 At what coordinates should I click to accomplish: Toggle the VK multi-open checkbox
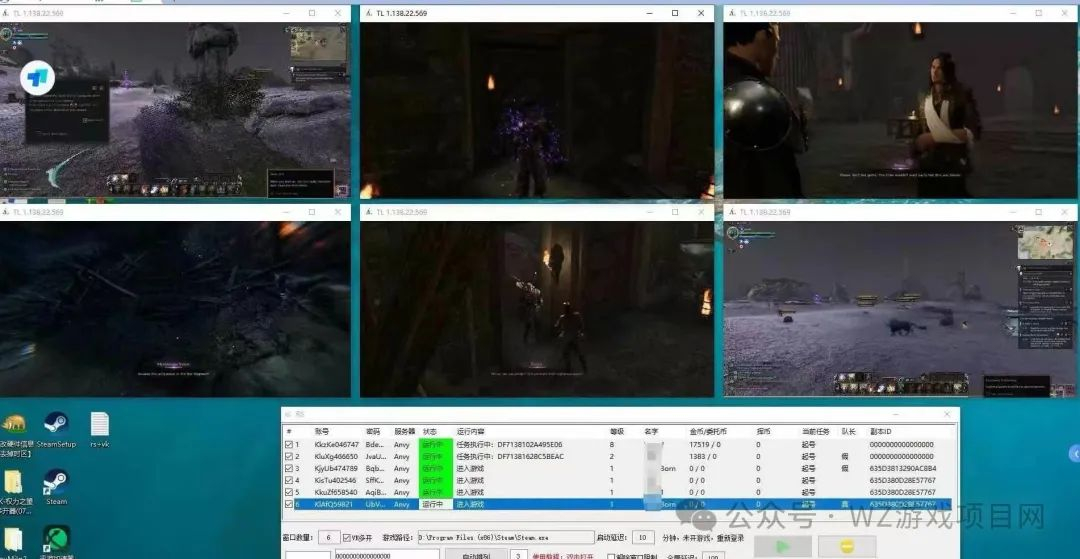(x=347, y=537)
